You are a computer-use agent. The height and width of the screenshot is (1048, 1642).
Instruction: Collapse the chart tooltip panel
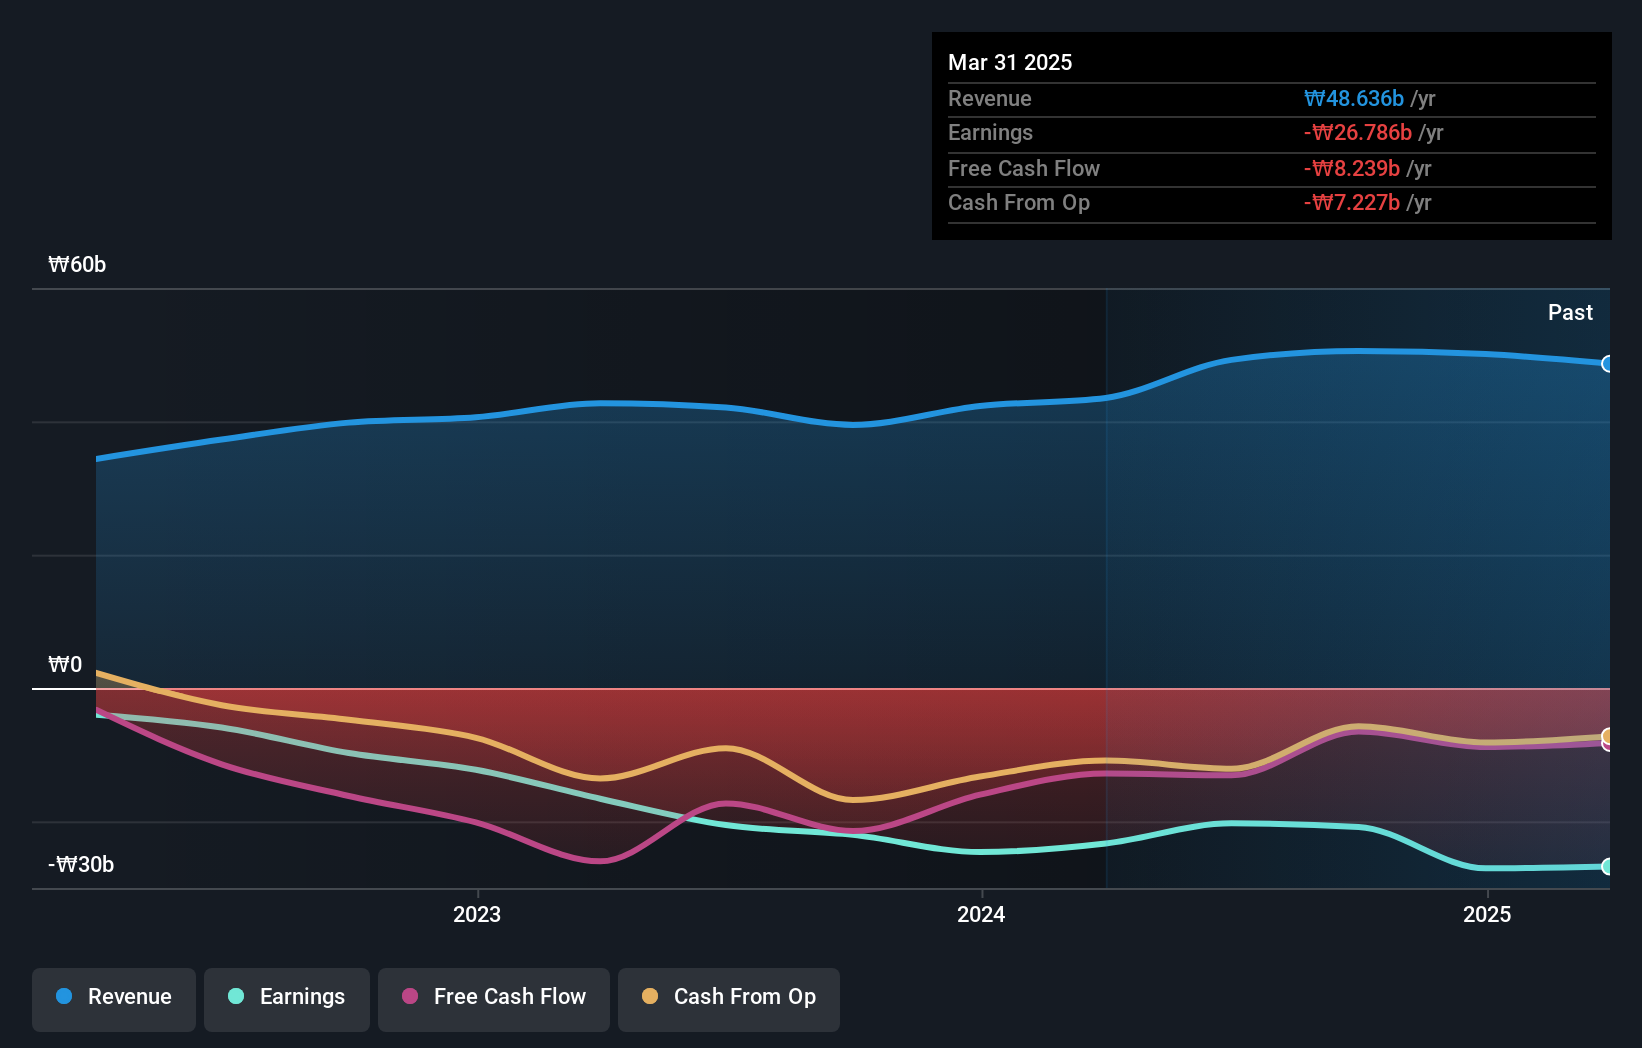coord(1270,62)
